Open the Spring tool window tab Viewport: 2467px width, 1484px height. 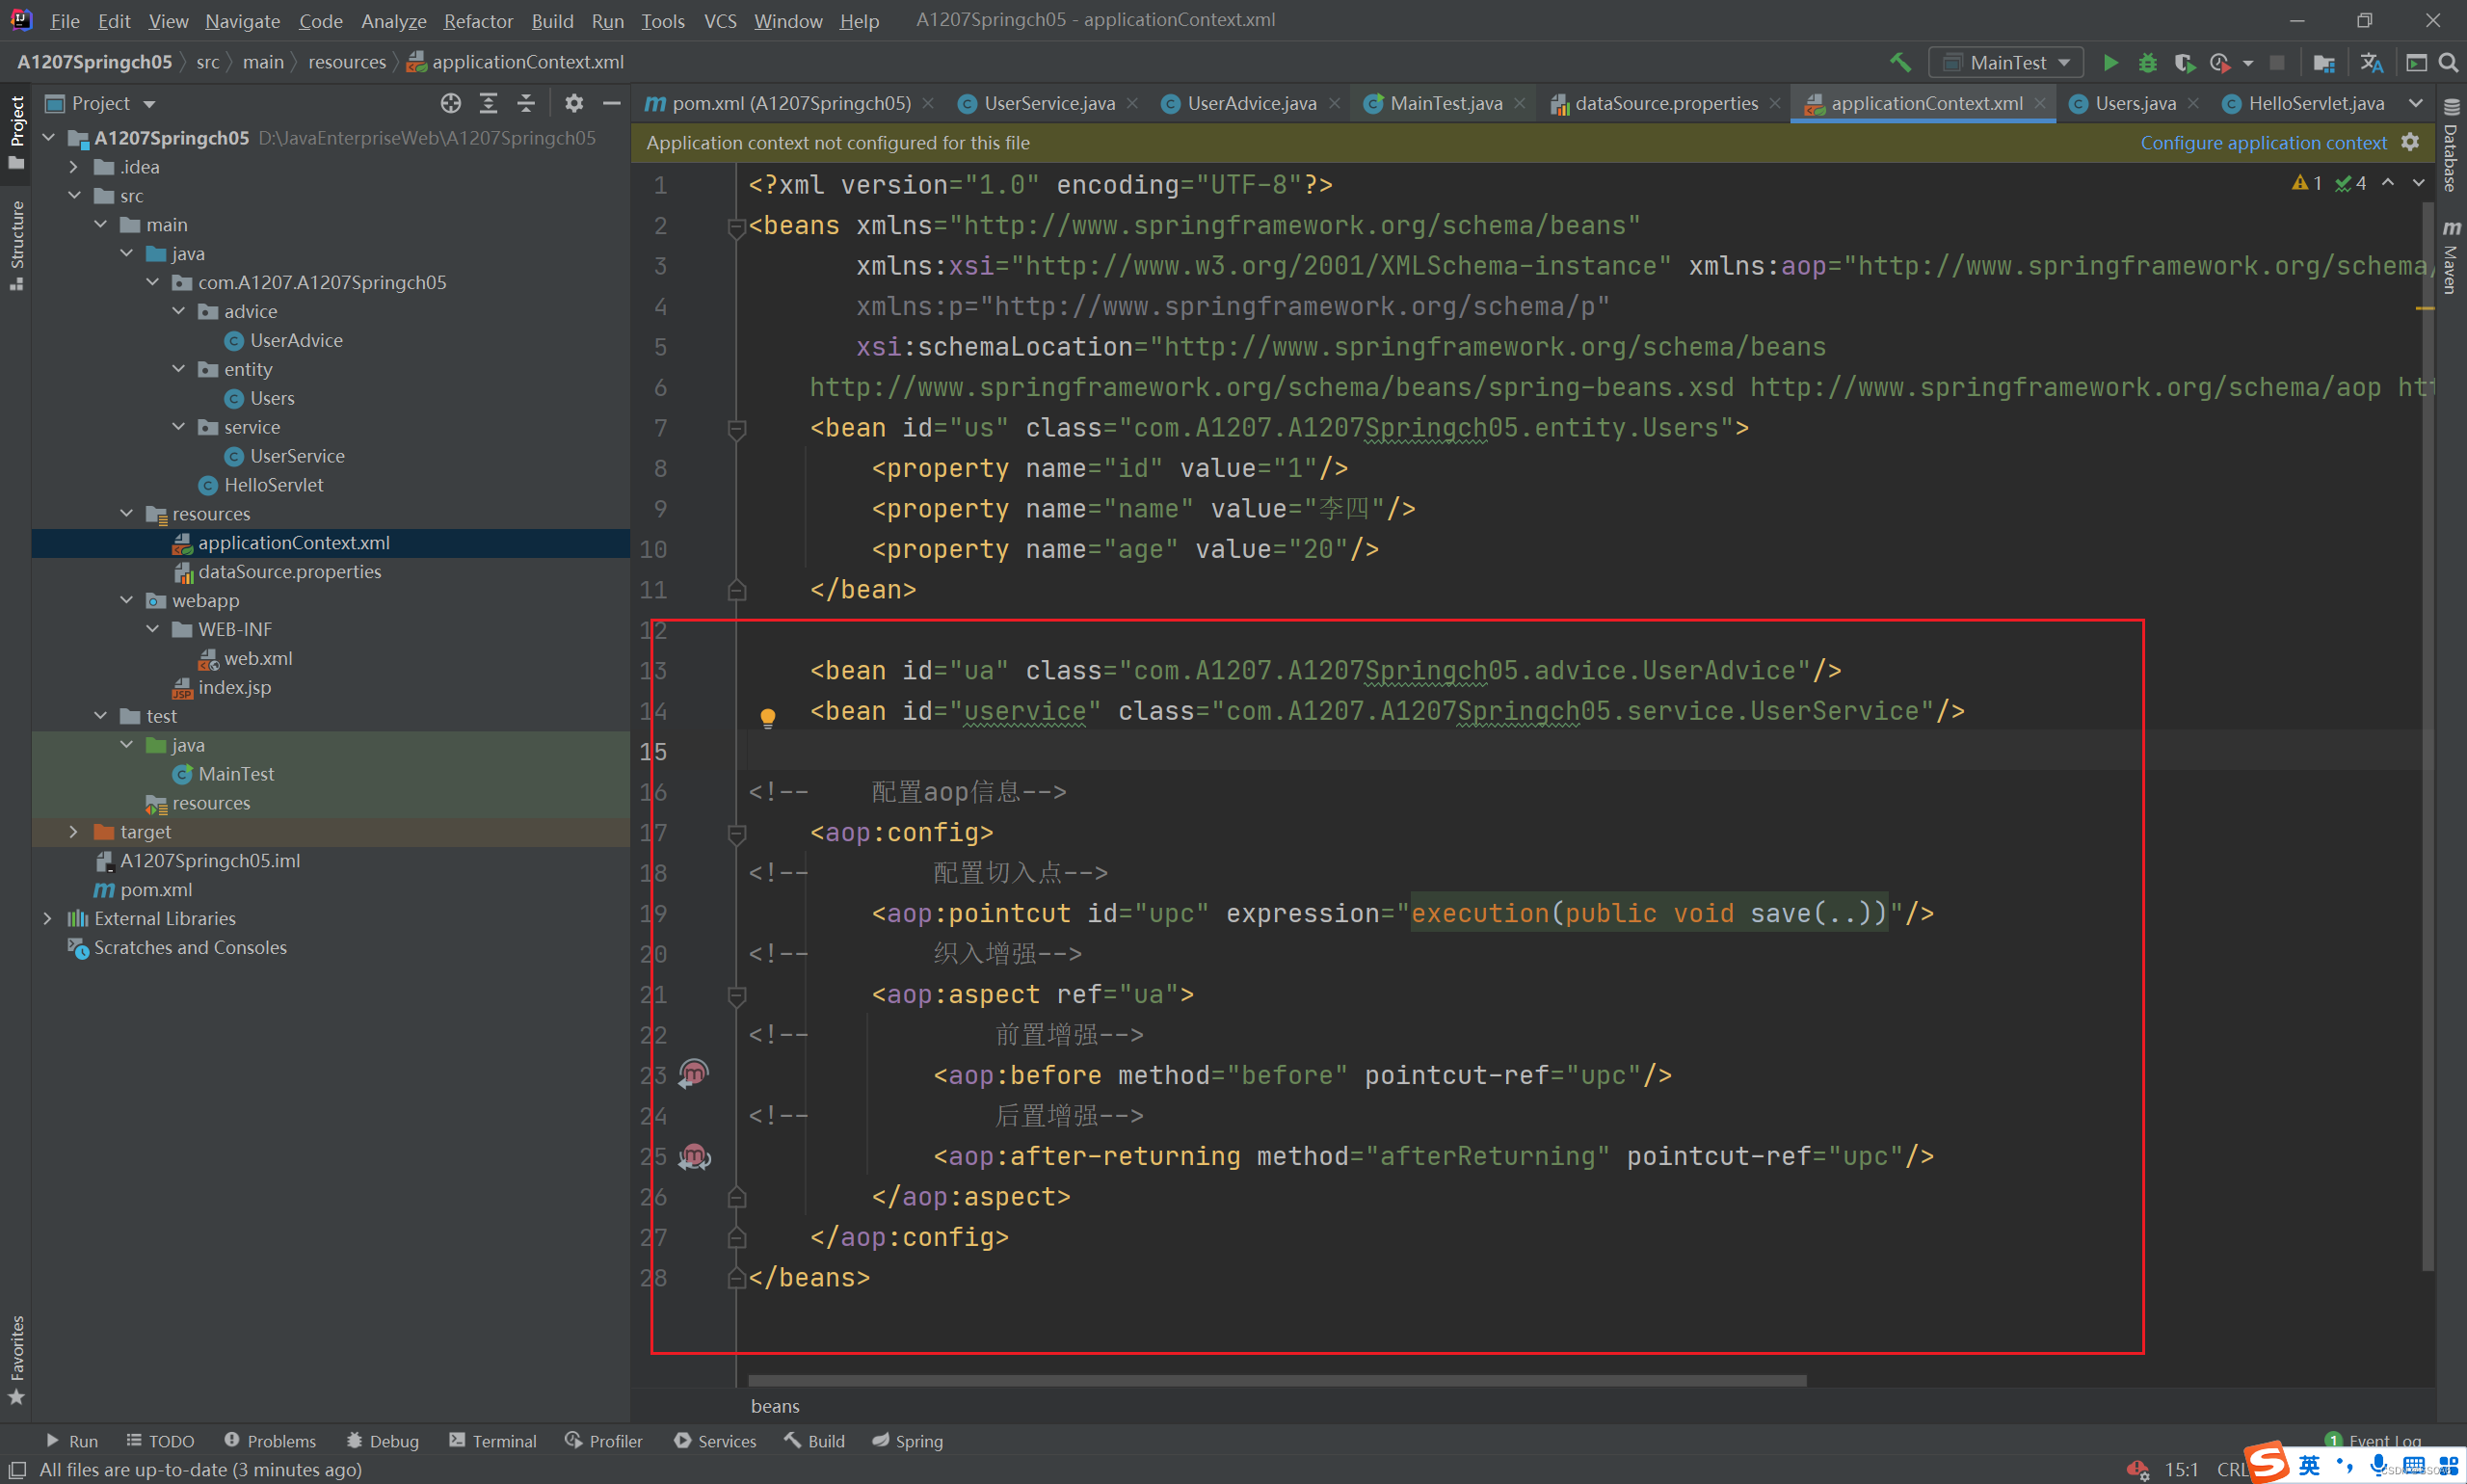pyautogui.click(x=918, y=1442)
